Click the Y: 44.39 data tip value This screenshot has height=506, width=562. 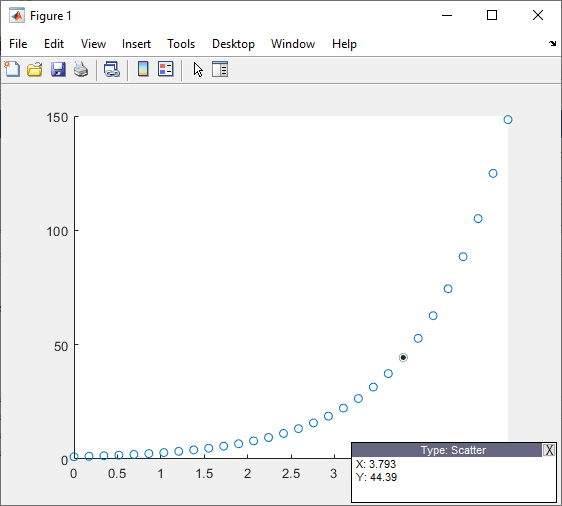[x=376, y=477]
